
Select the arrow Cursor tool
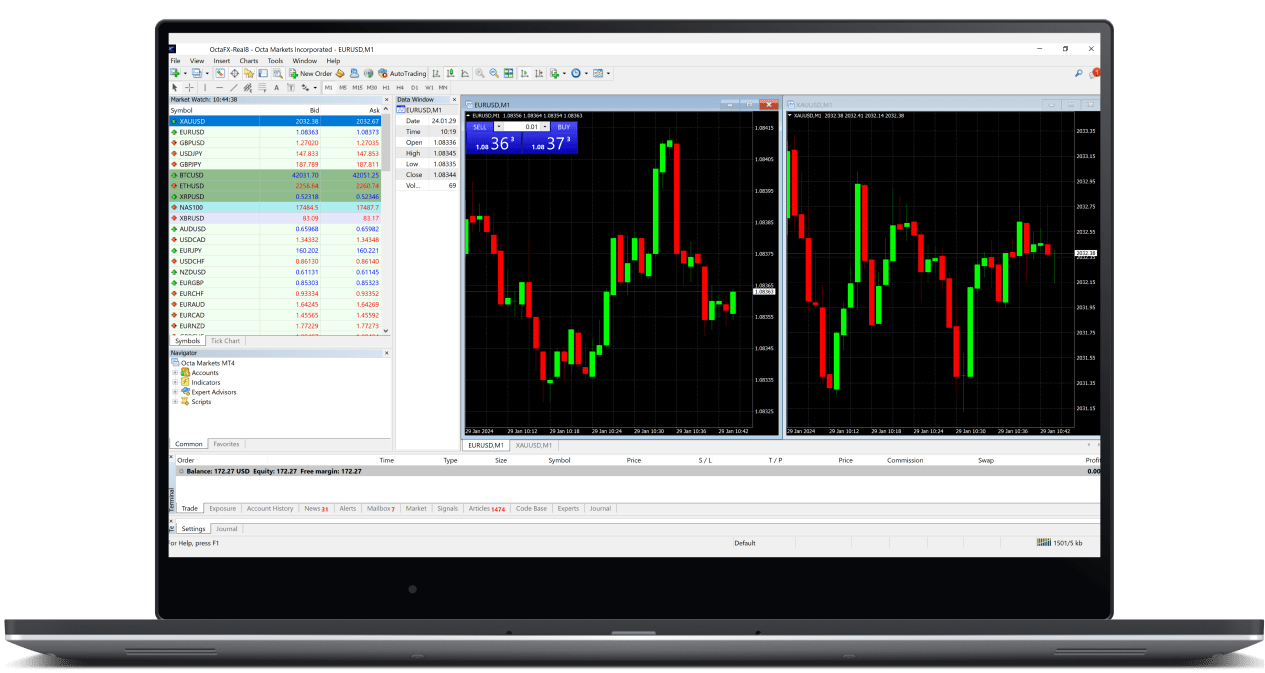[x=175, y=87]
